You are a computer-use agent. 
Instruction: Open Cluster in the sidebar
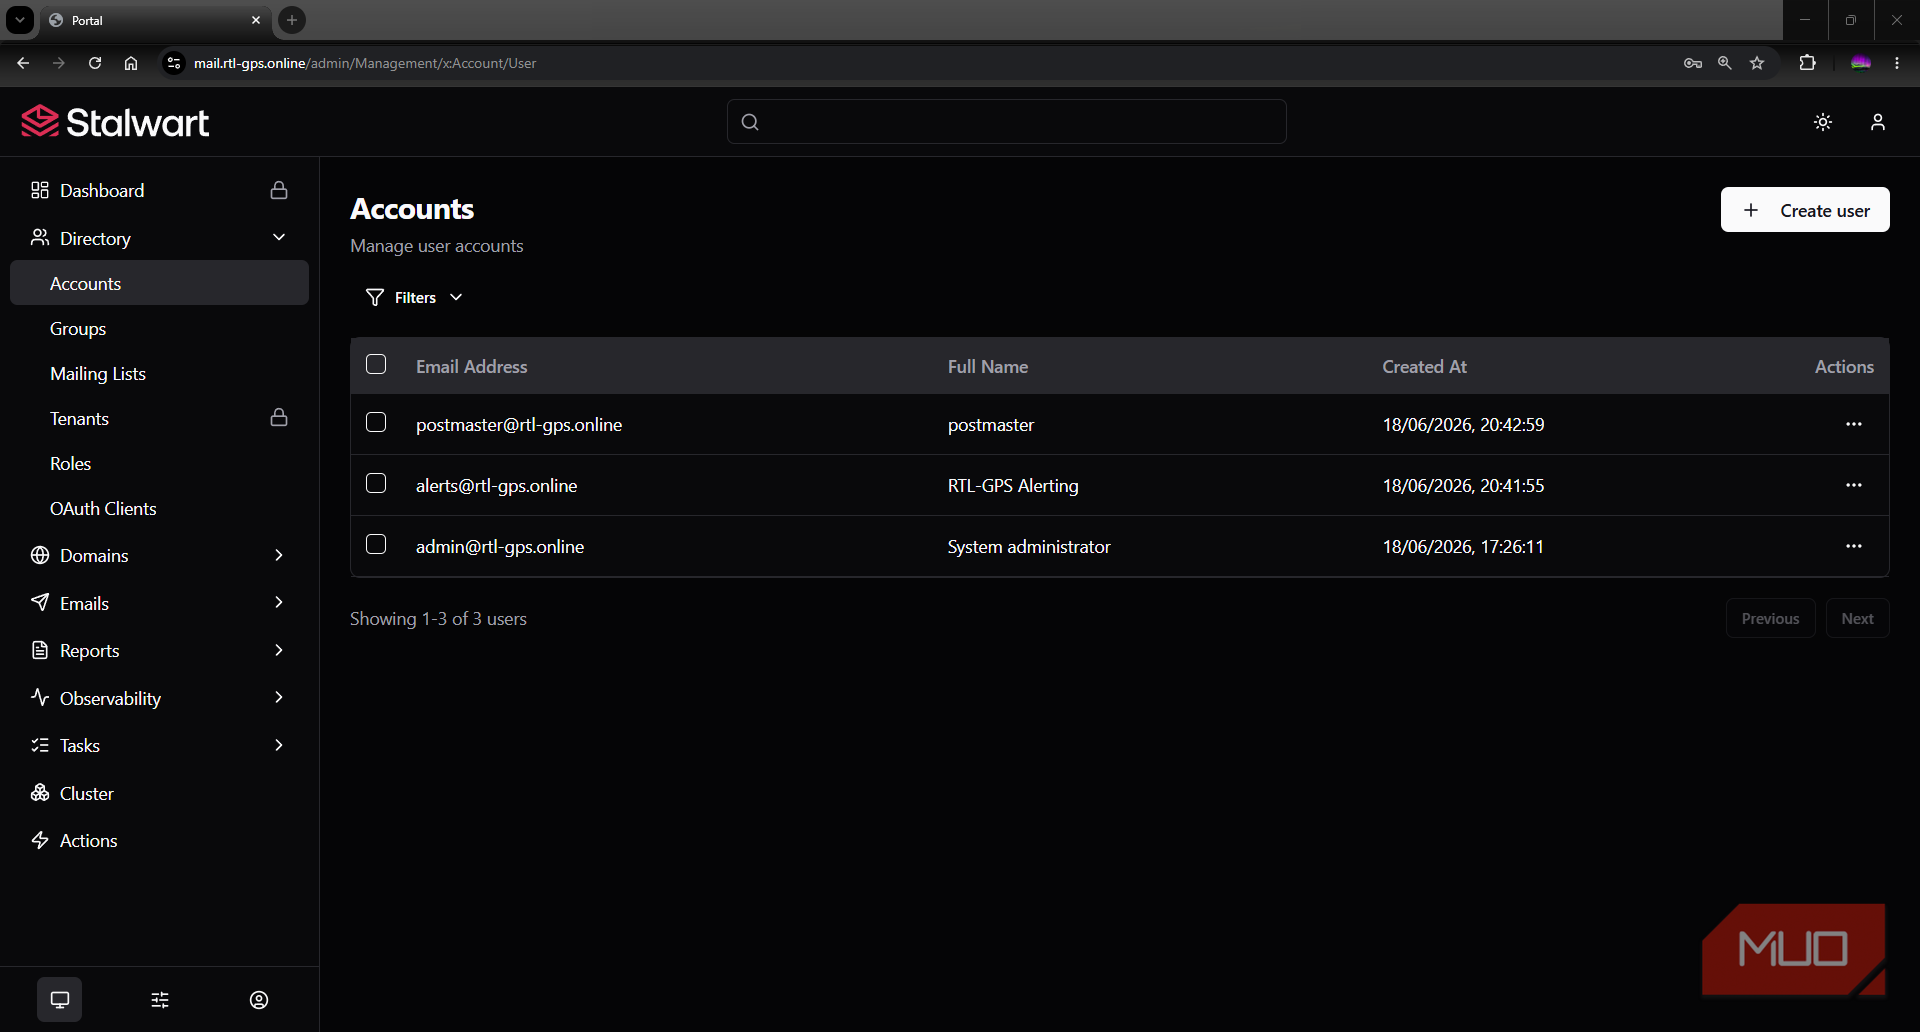[x=160, y=793]
